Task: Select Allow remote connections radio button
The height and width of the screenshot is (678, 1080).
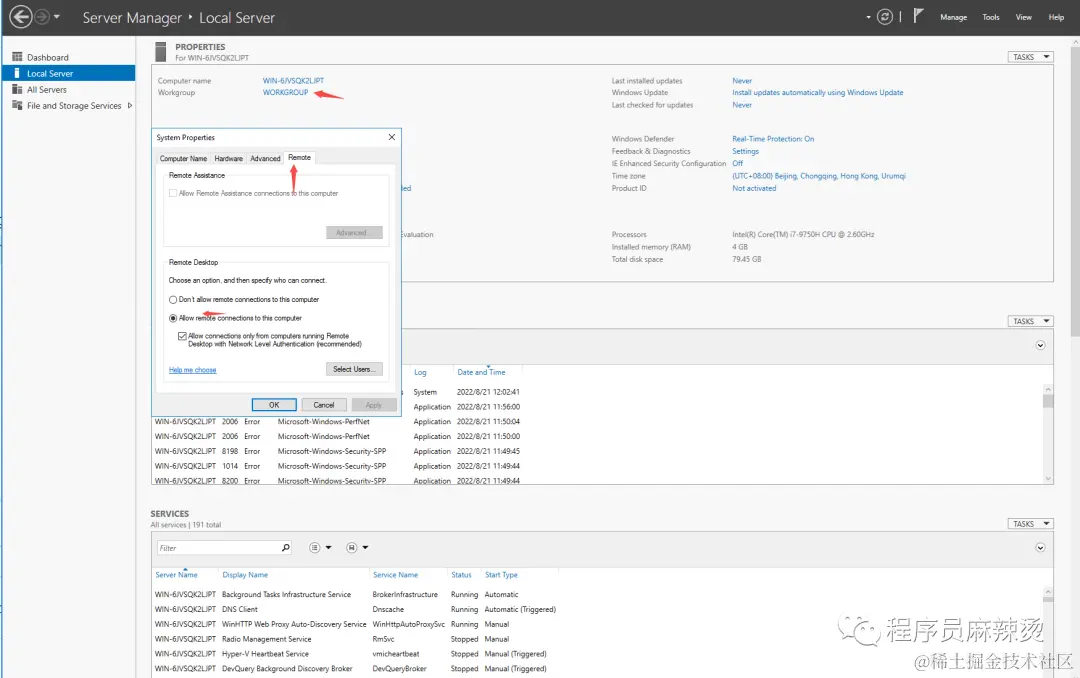Action: [x=173, y=318]
